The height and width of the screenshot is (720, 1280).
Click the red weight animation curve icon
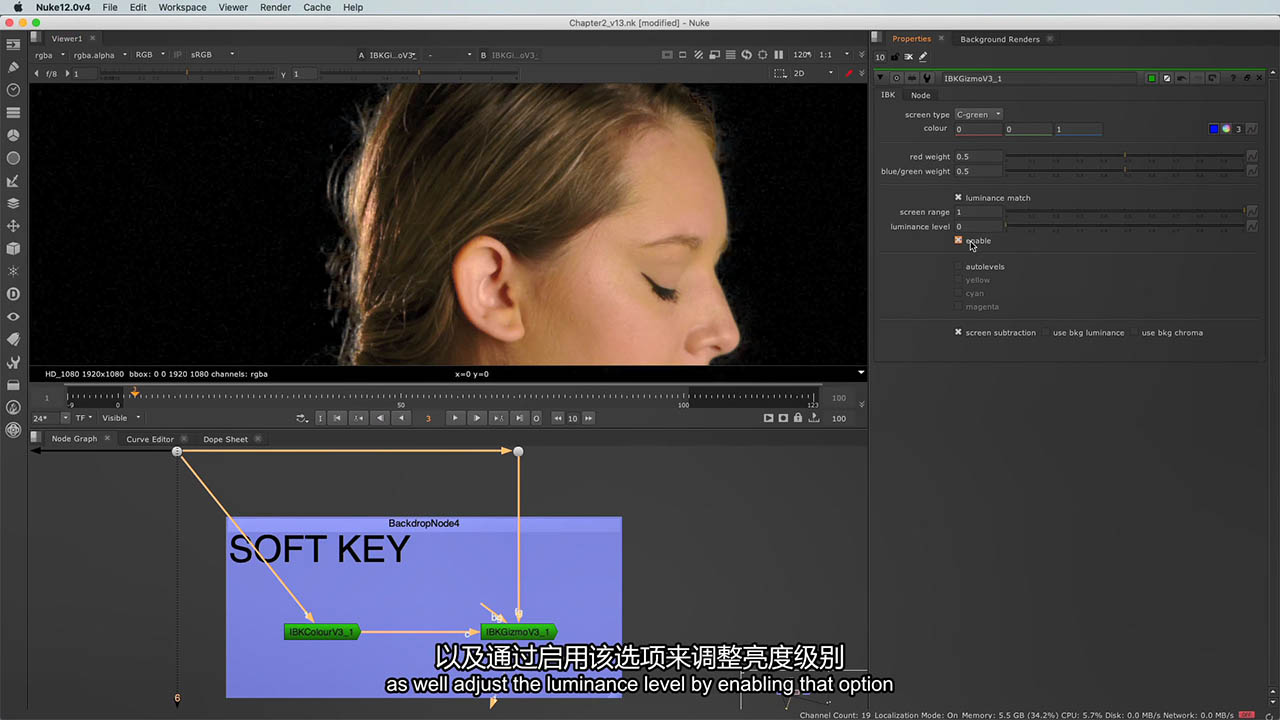pyautogui.click(x=1251, y=157)
